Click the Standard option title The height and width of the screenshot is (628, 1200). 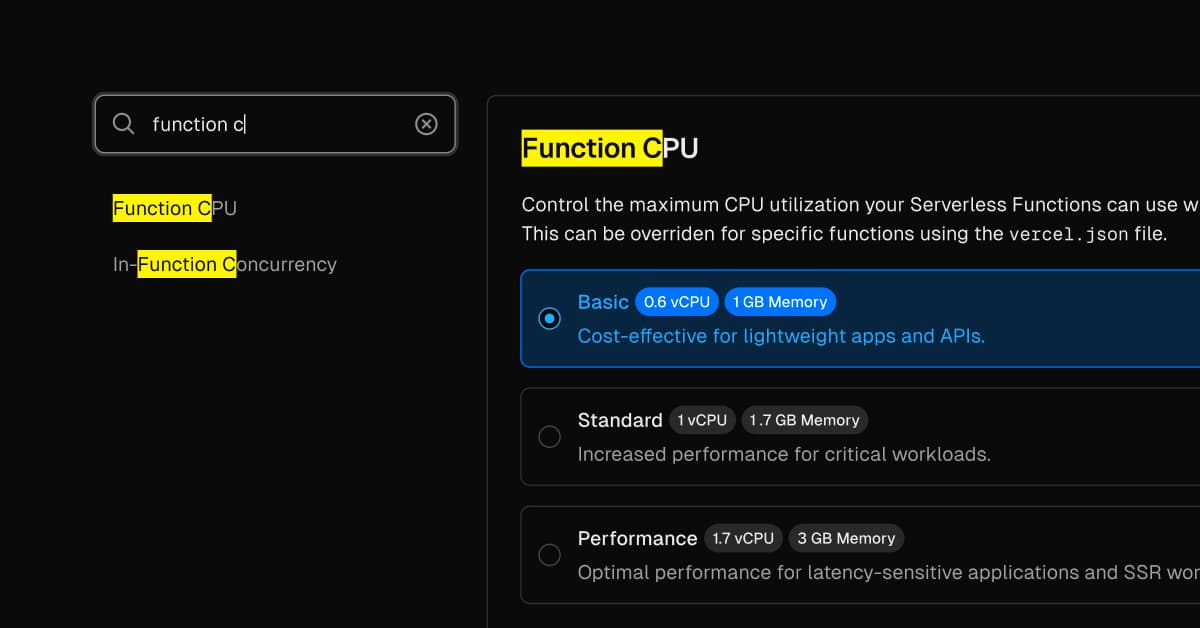click(620, 420)
